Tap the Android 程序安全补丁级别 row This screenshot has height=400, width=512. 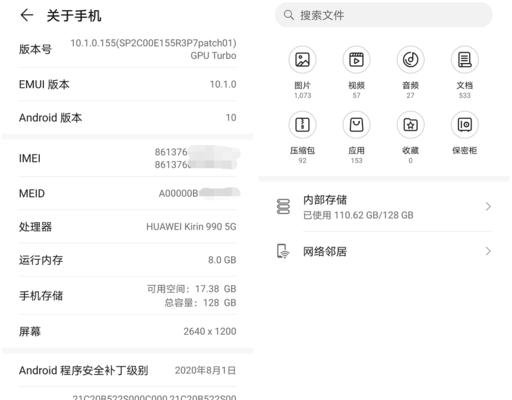[x=128, y=370]
